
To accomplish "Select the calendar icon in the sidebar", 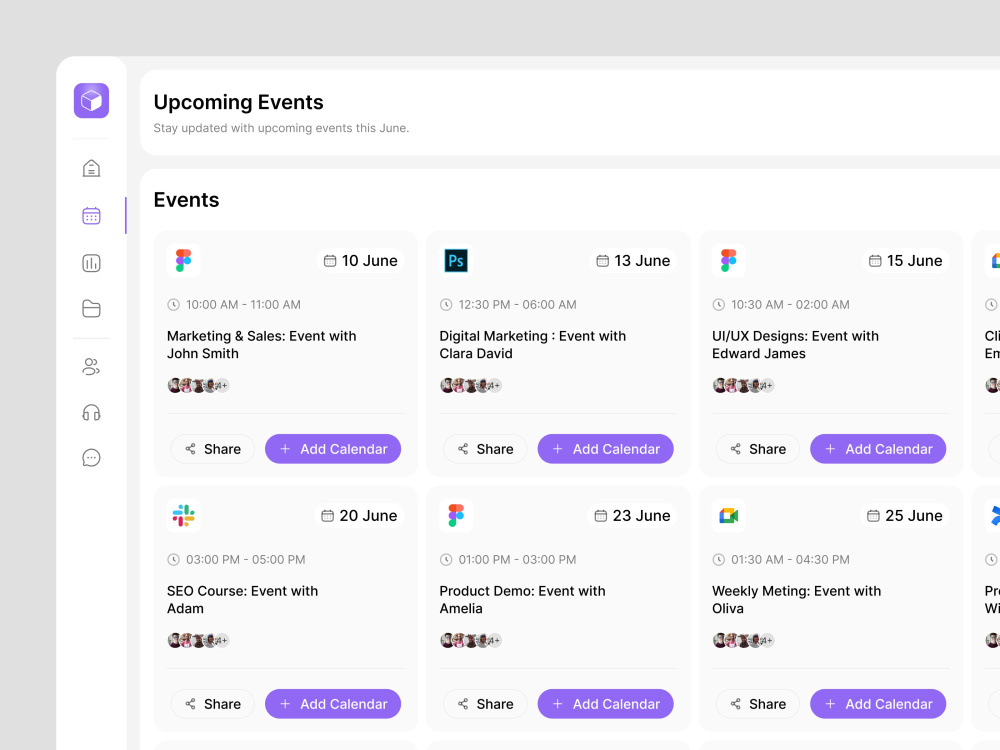I will [x=91, y=215].
